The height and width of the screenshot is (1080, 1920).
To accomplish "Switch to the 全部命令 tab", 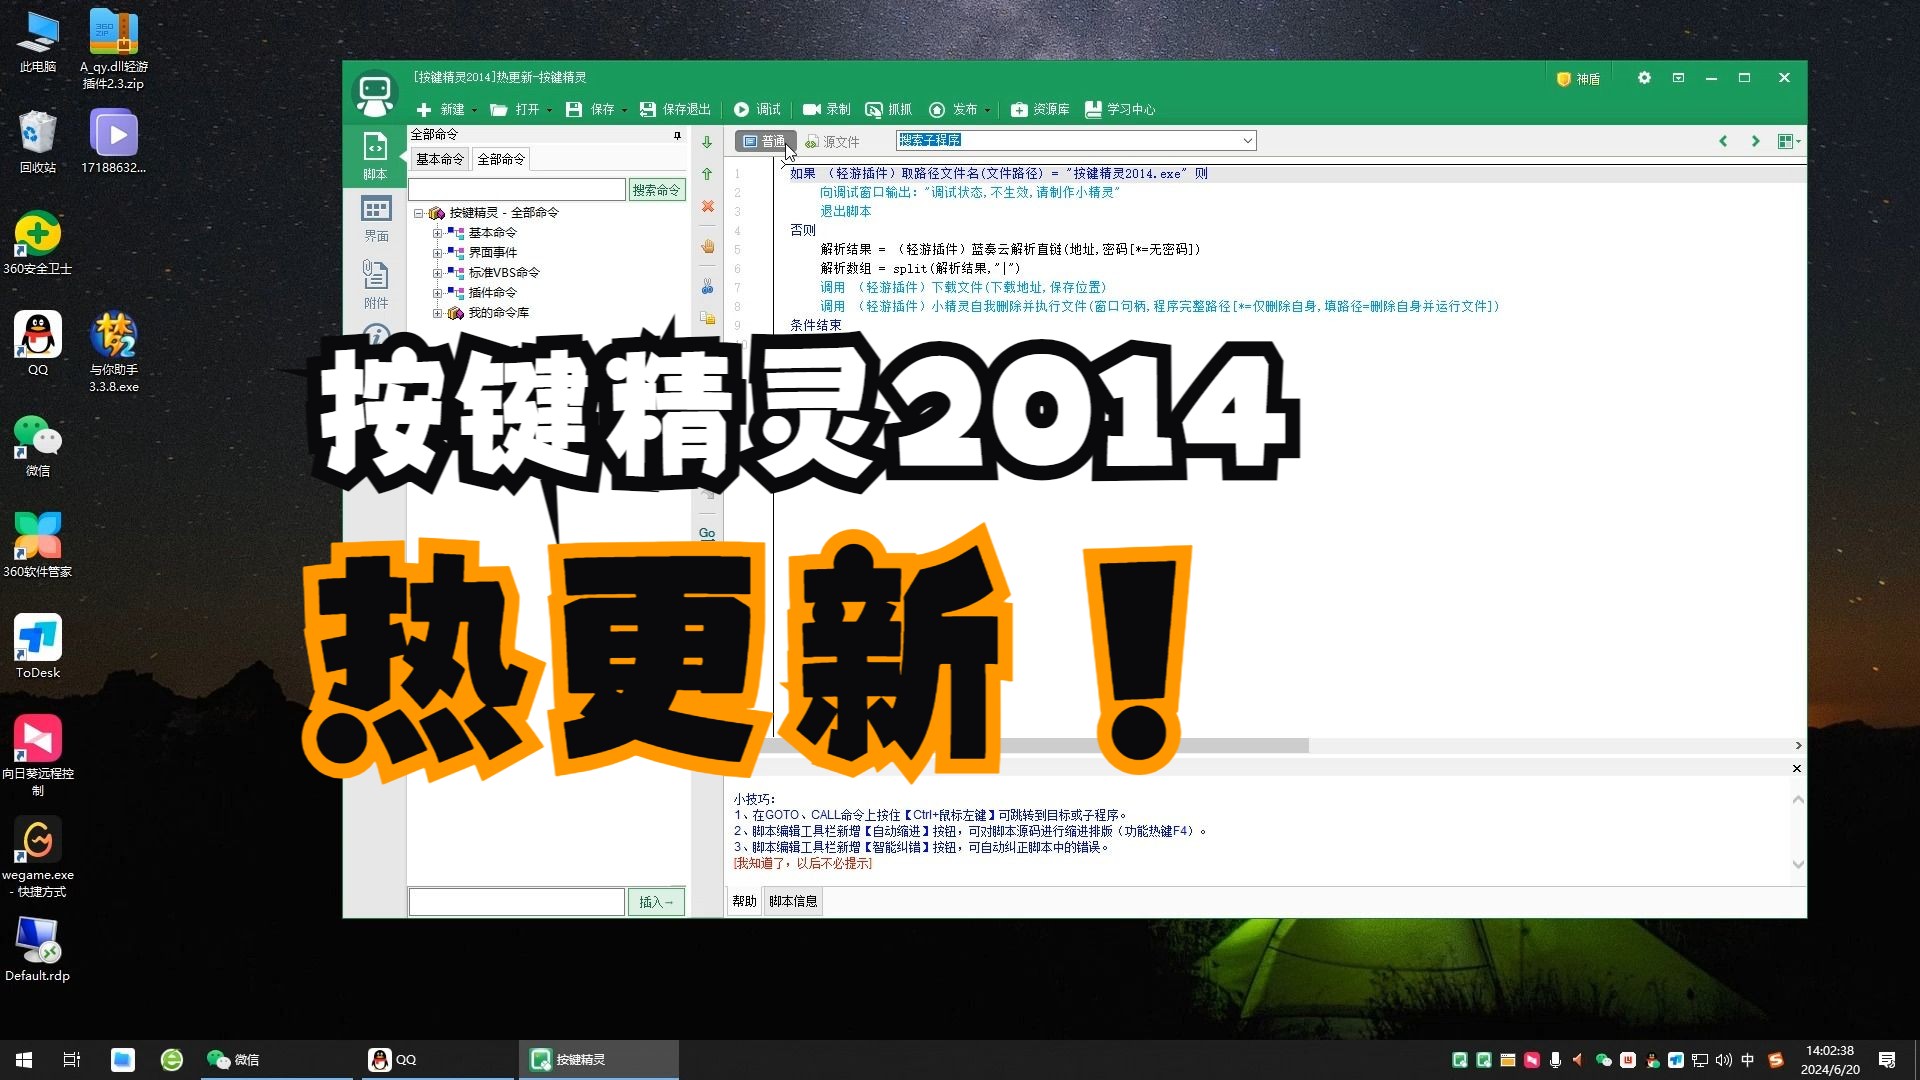I will (x=501, y=159).
